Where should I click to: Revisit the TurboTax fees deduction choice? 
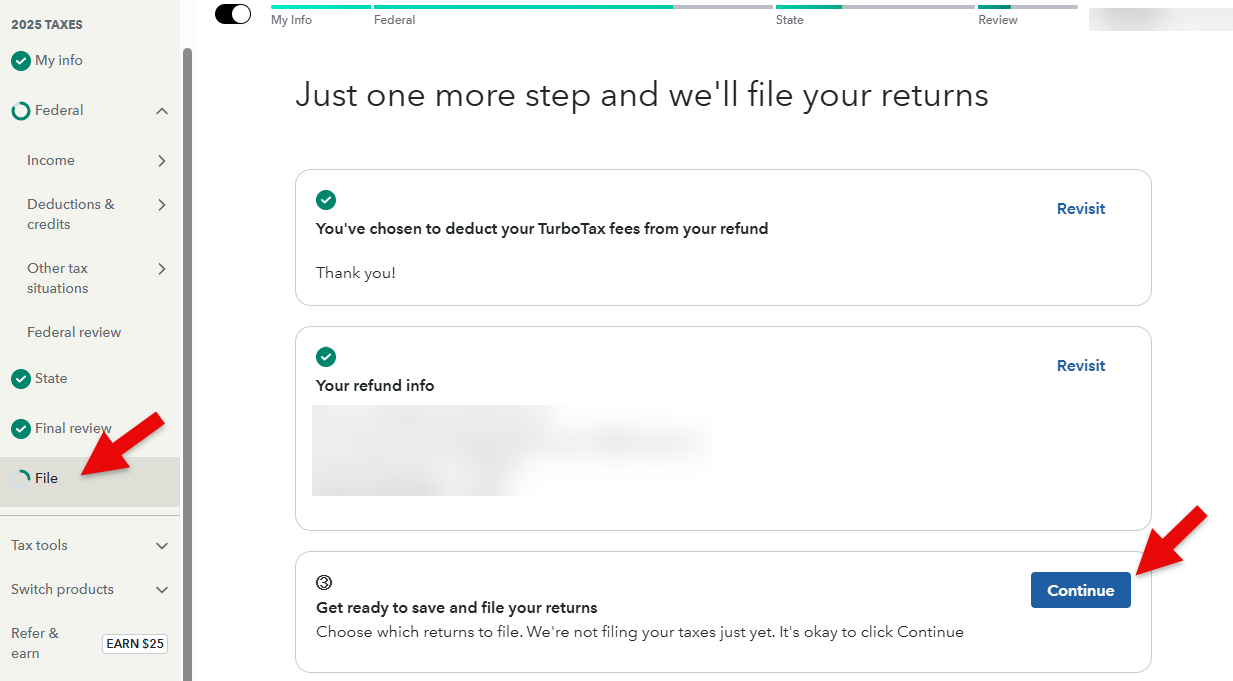tap(1081, 209)
